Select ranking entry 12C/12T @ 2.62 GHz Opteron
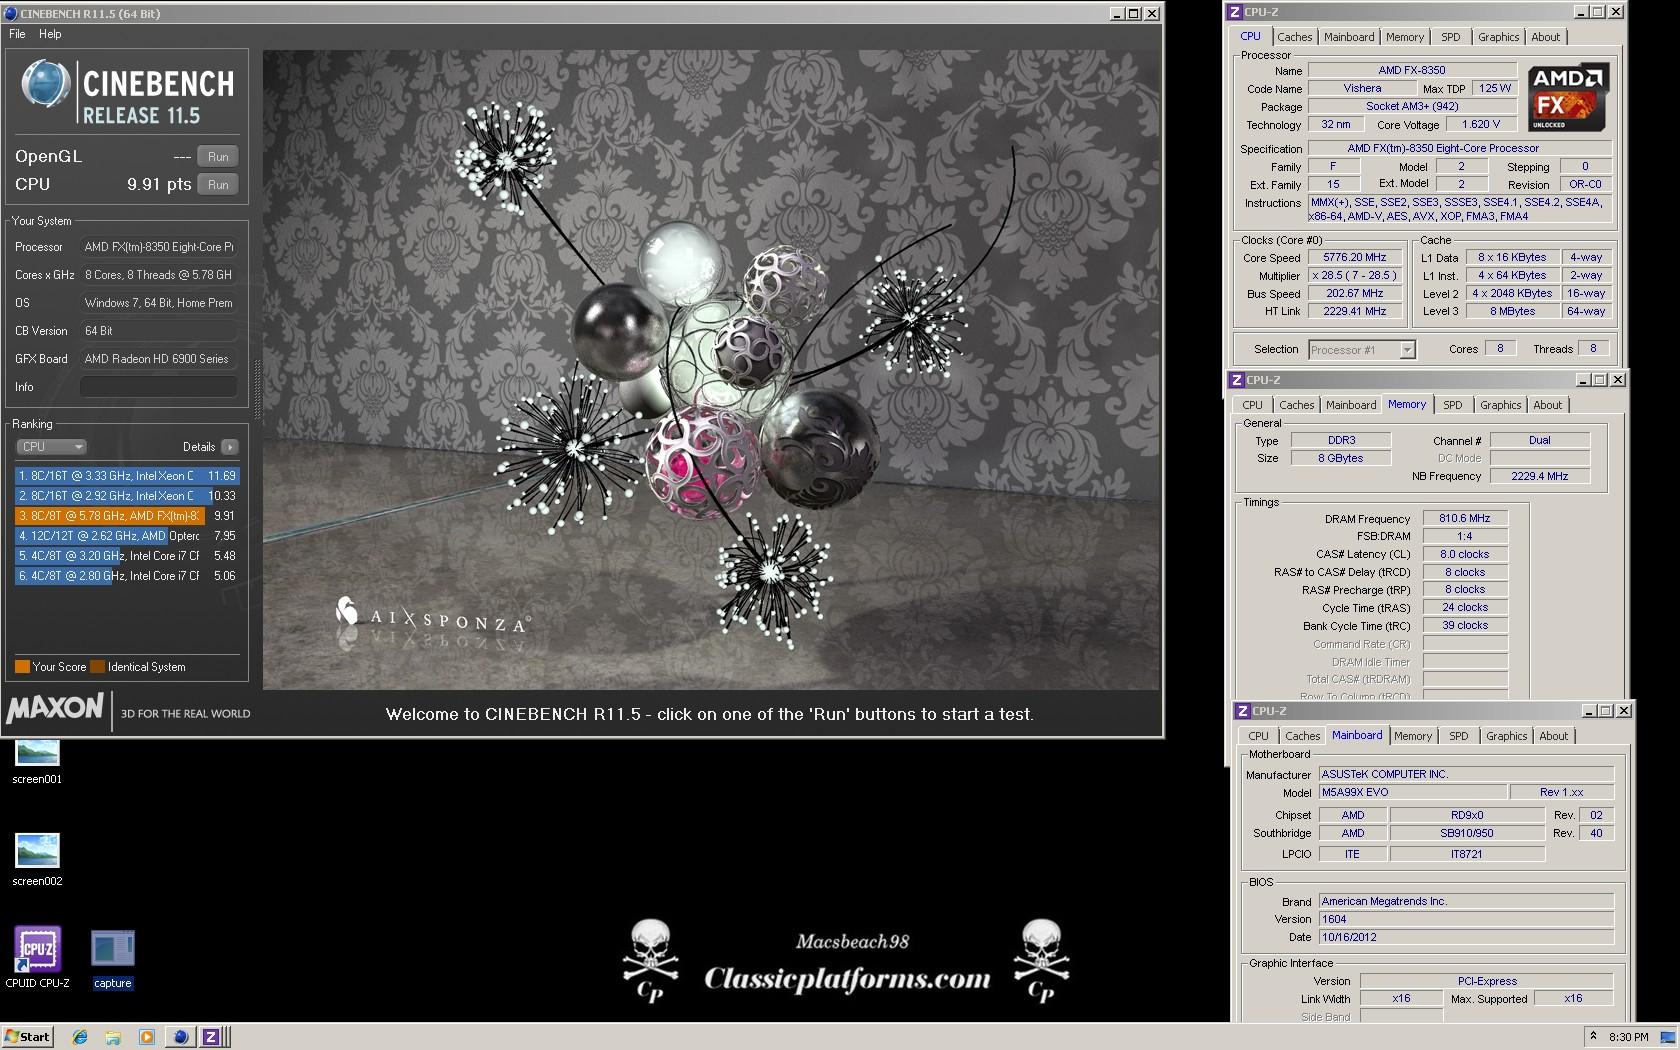Image resolution: width=1680 pixels, height=1050 pixels. (x=126, y=536)
